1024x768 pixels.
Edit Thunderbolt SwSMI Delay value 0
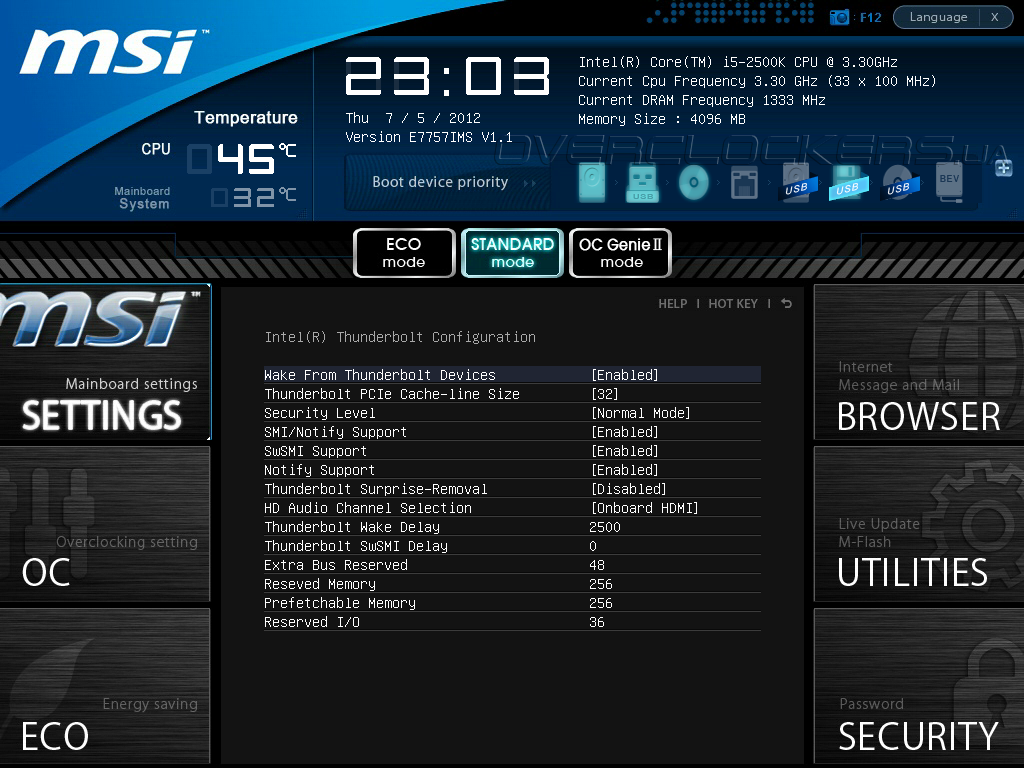(593, 546)
